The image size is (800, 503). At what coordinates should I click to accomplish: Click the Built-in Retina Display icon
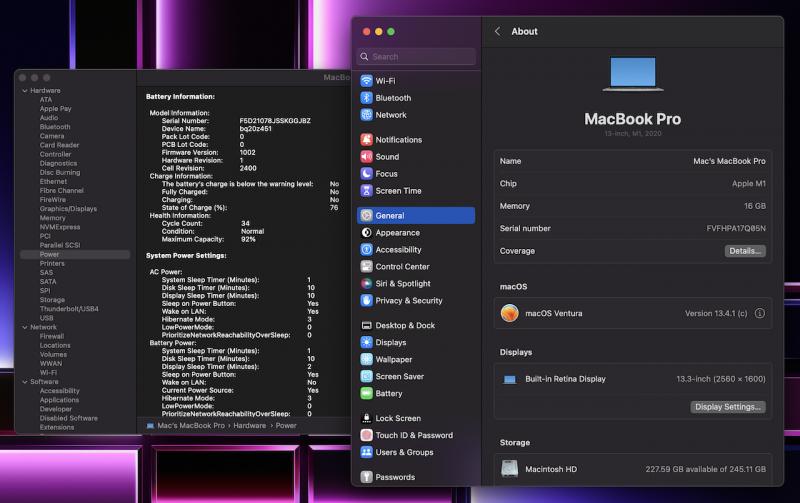point(510,379)
